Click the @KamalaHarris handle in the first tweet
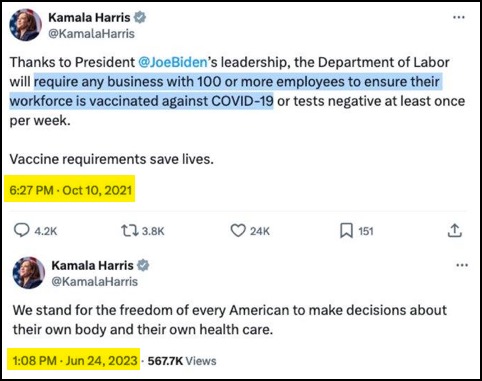 tap(91, 34)
